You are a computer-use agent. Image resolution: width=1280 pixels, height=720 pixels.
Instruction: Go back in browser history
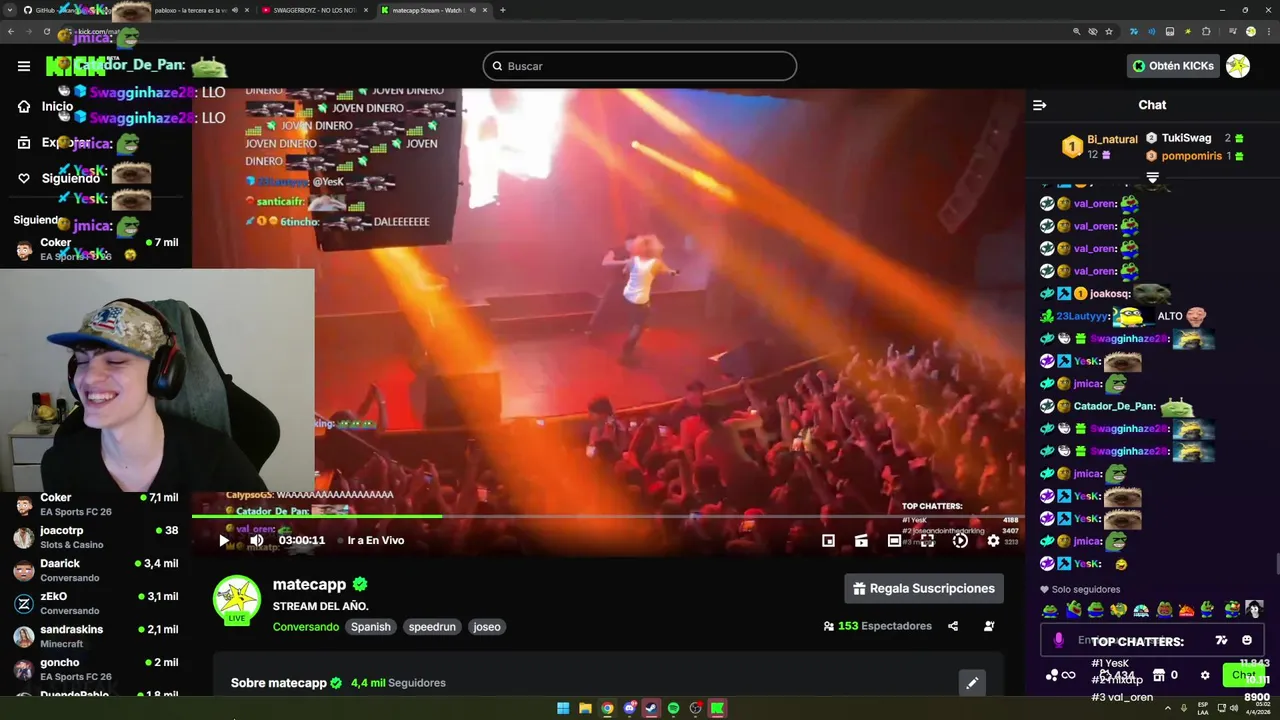point(11,32)
